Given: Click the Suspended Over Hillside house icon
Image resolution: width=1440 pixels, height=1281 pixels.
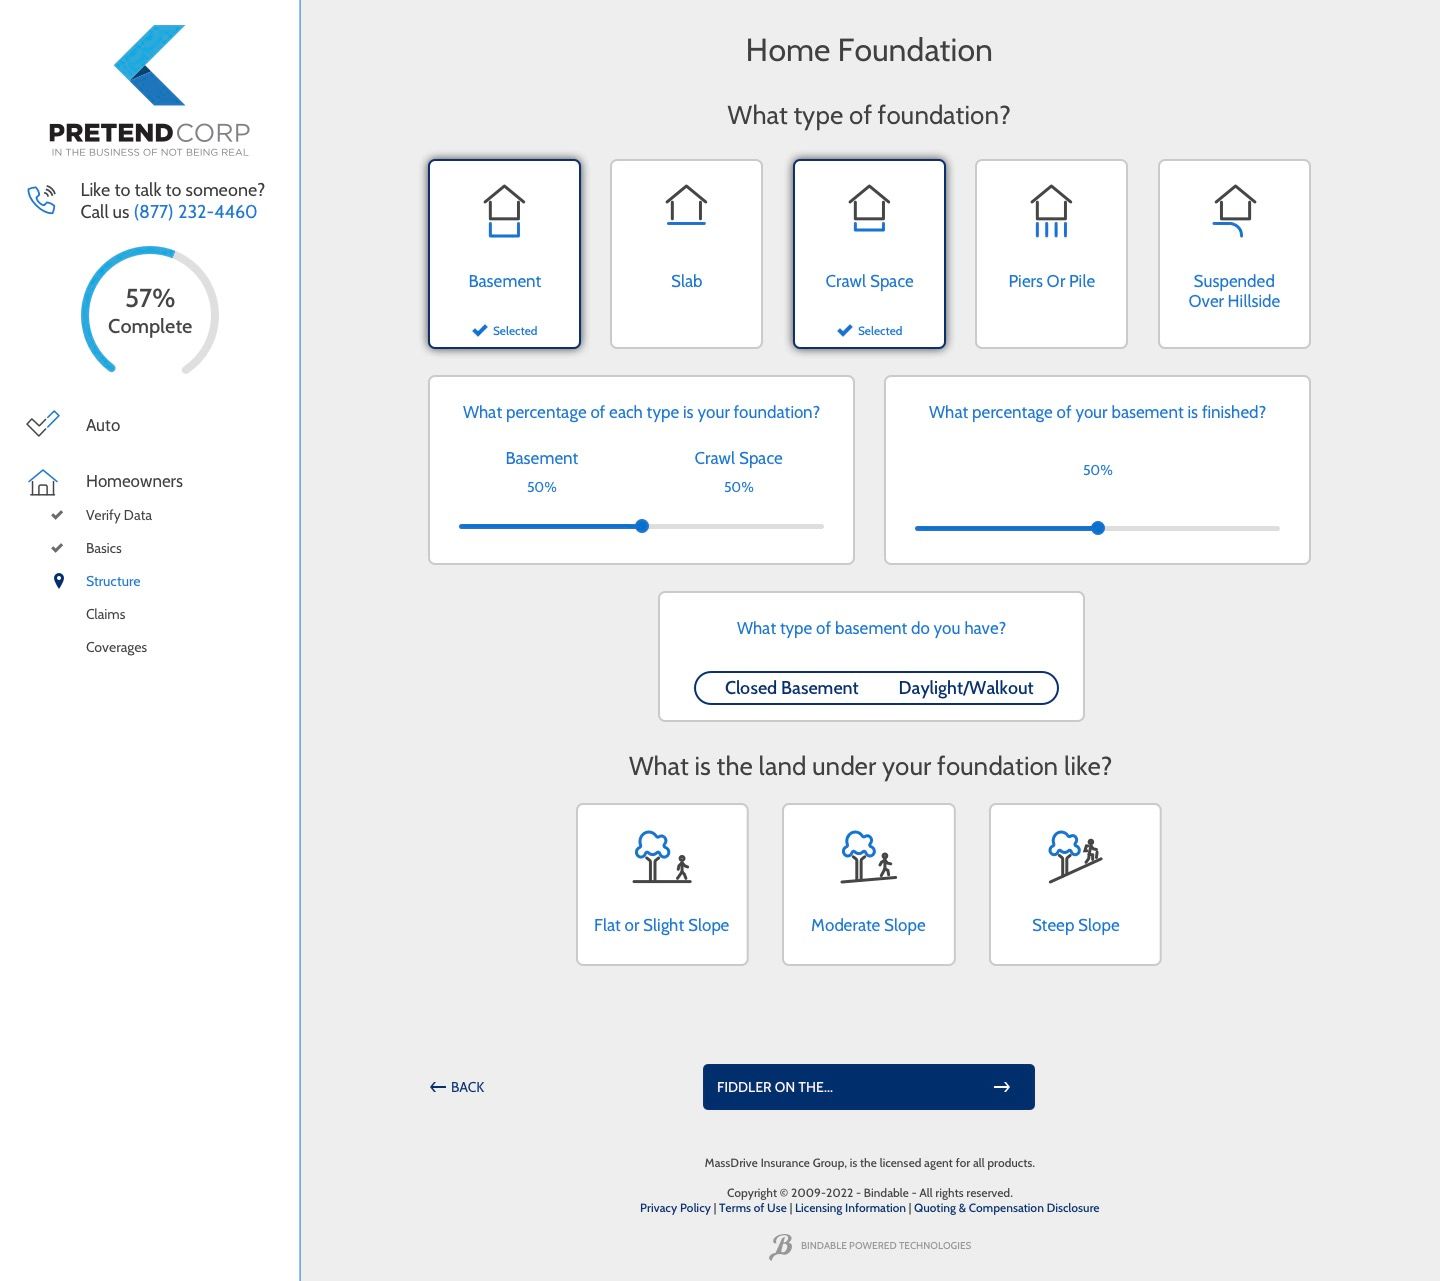Looking at the screenshot, I should 1234,211.
